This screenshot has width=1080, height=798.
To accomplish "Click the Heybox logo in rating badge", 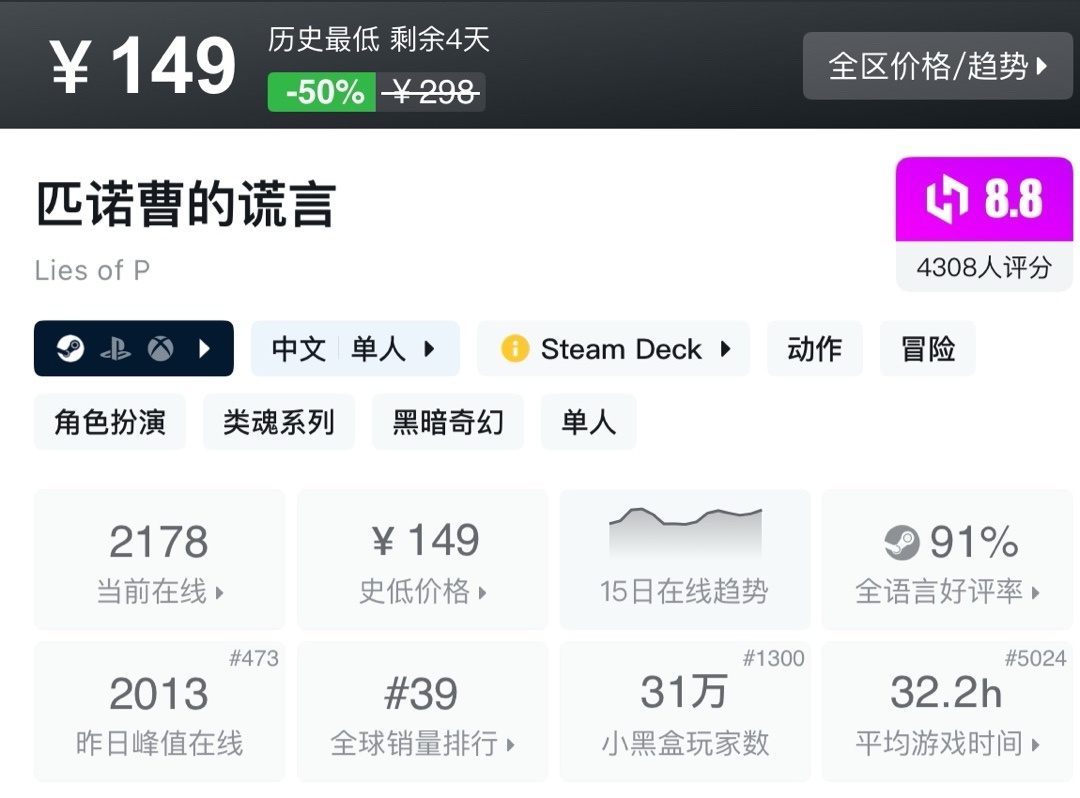I will [x=945, y=199].
